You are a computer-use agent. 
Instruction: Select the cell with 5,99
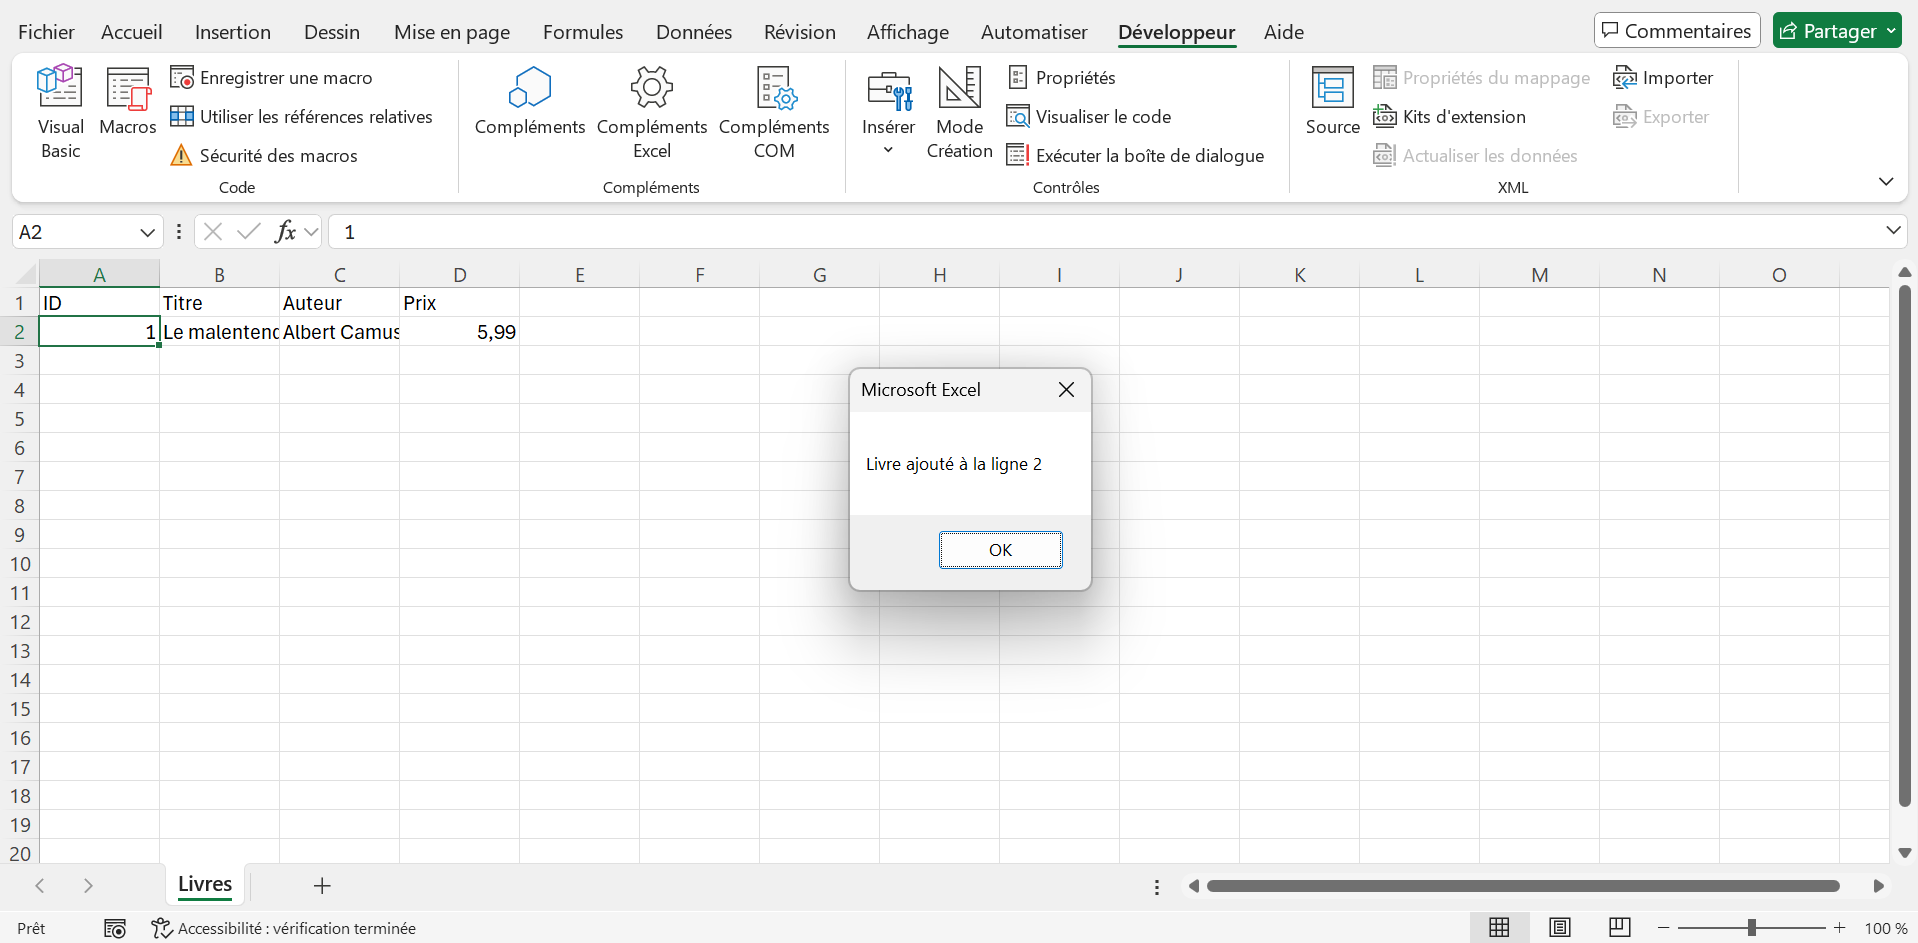click(x=459, y=332)
